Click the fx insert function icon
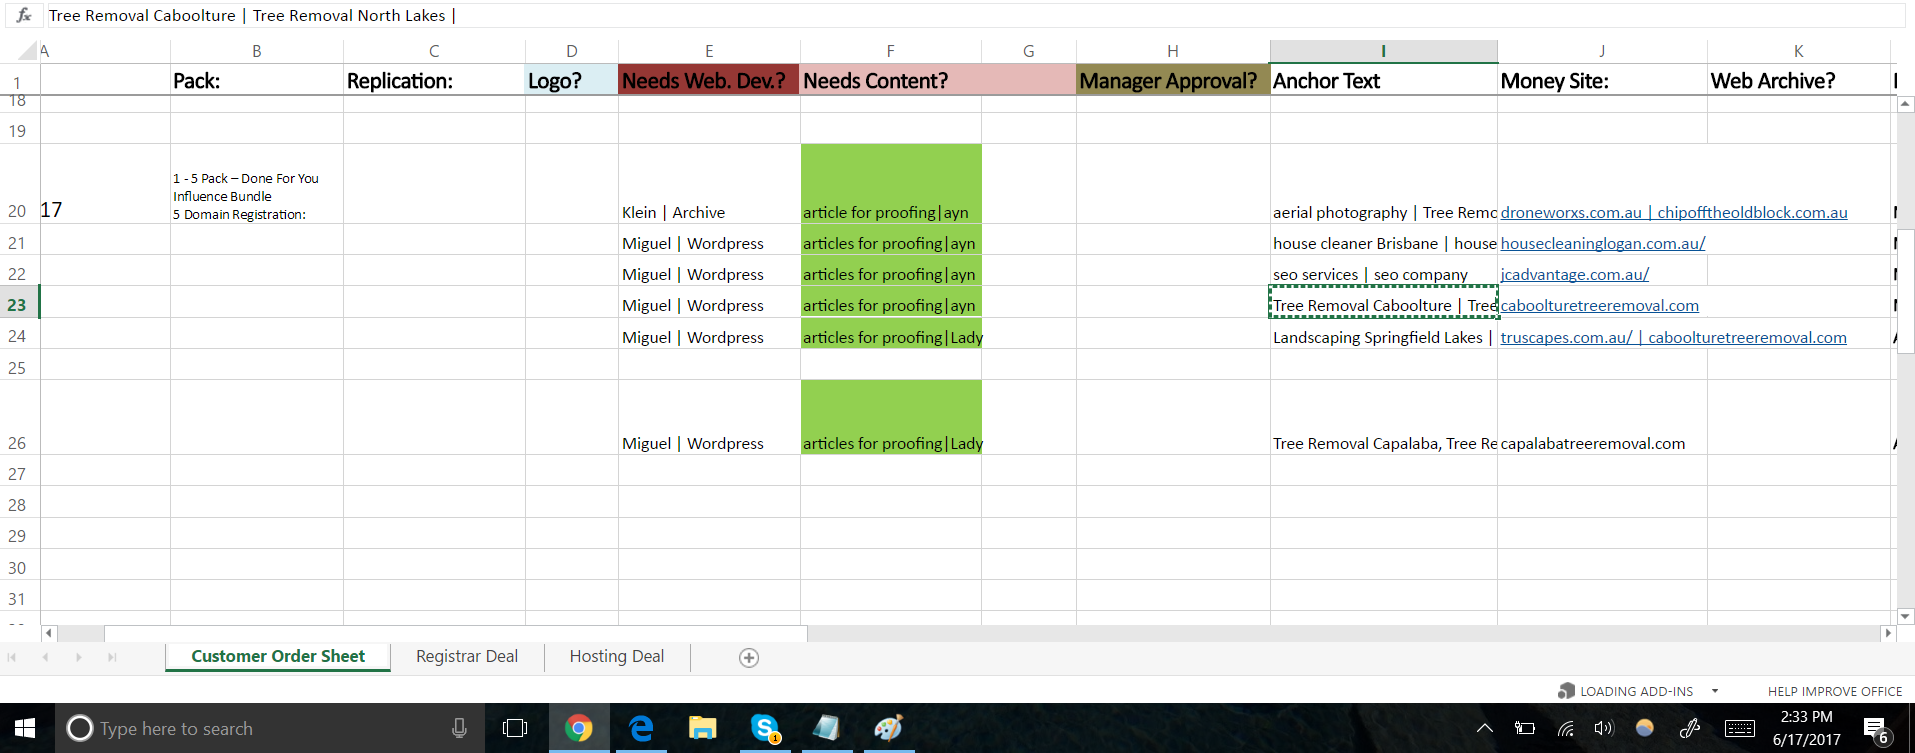The image size is (1915, 753). pos(24,15)
